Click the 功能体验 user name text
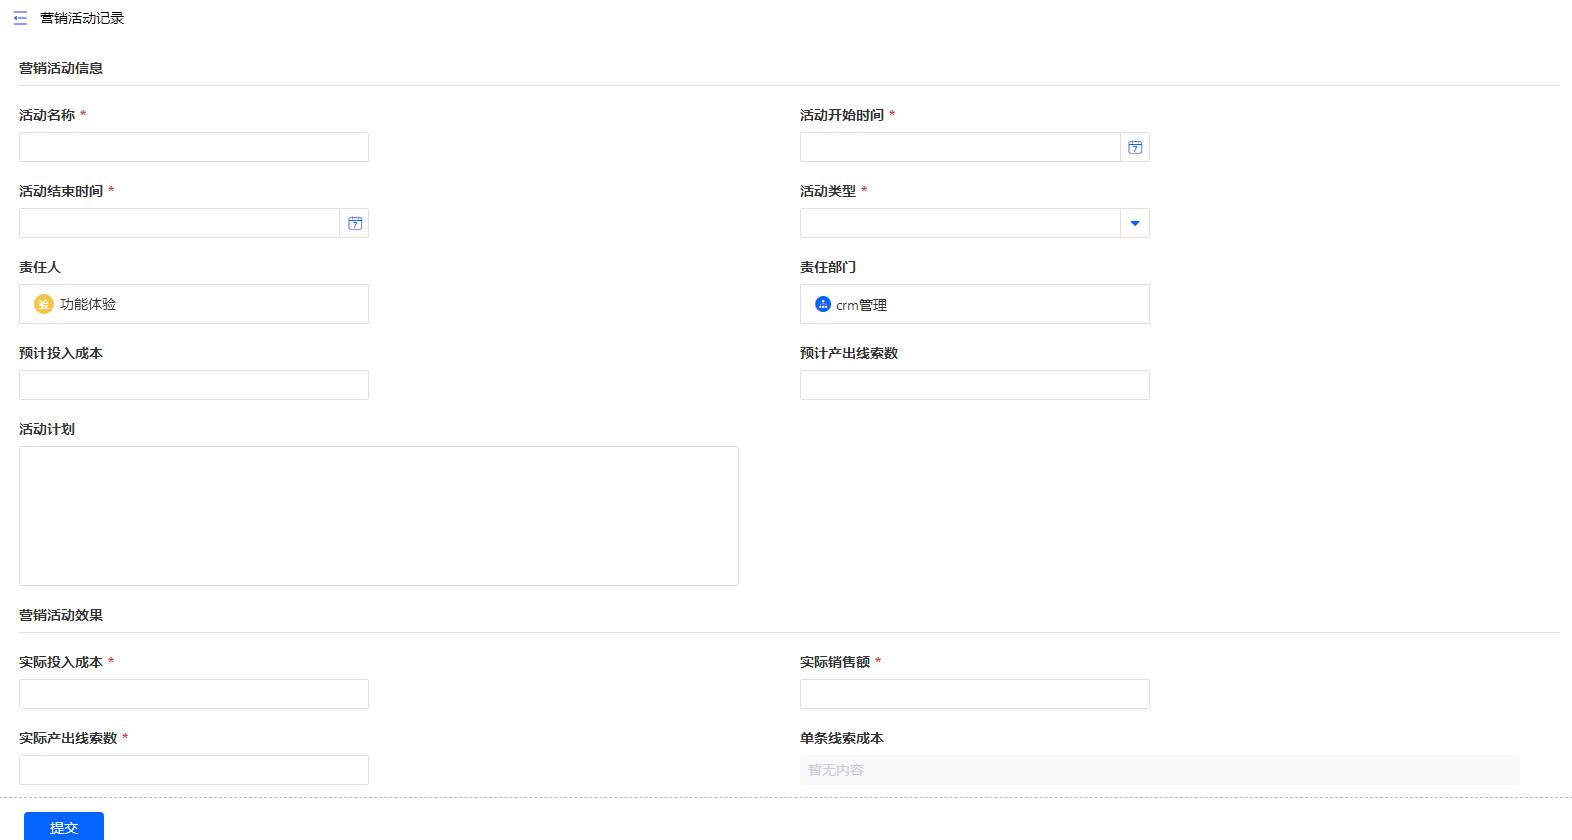 (88, 304)
